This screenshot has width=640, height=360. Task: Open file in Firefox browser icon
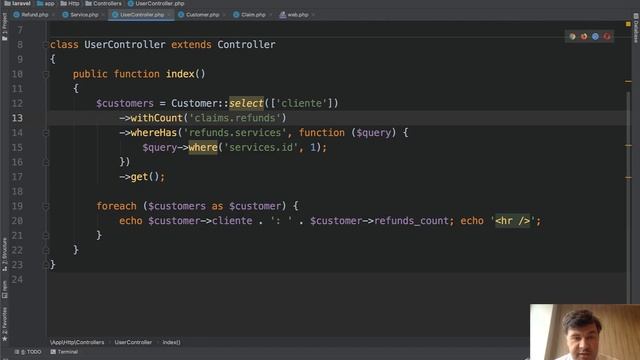click(x=584, y=36)
